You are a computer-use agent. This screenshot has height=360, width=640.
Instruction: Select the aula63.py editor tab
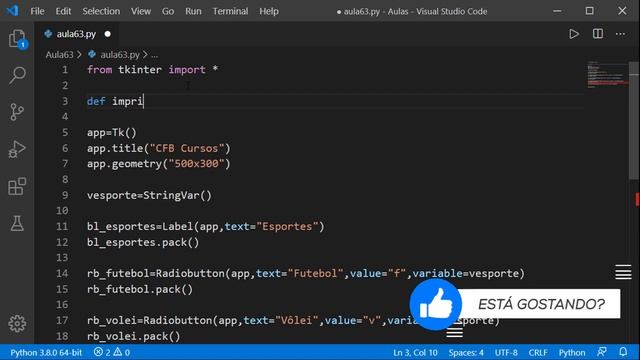[76, 34]
